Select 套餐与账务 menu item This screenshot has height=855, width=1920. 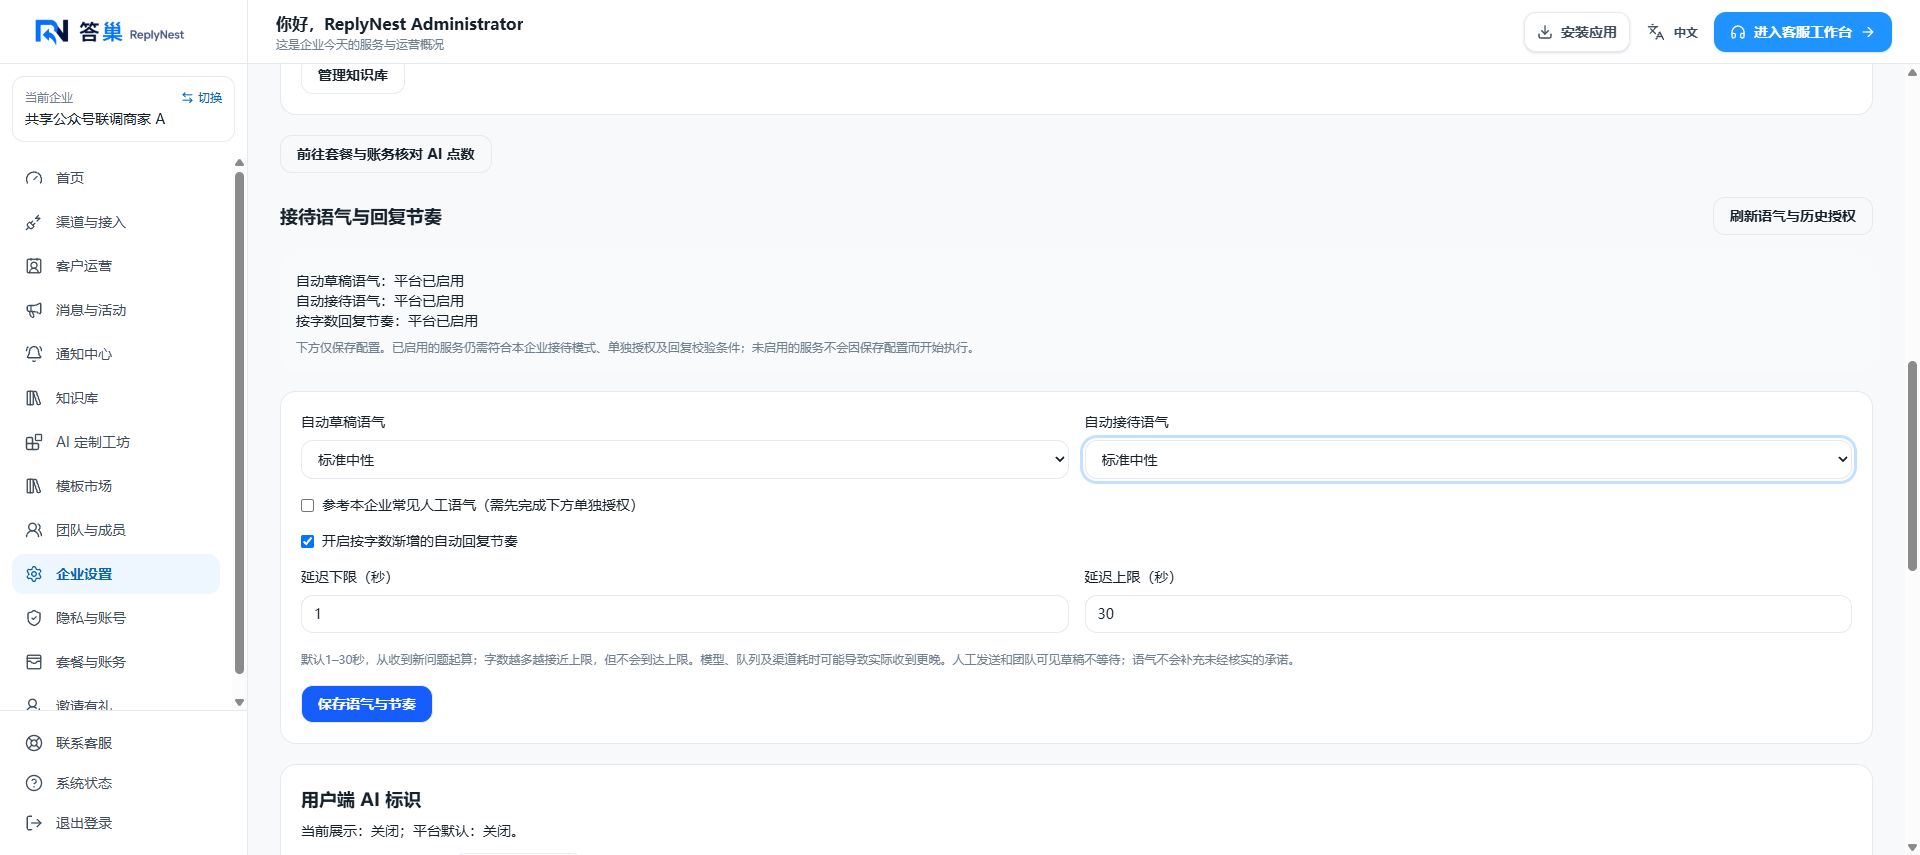[x=116, y=662]
